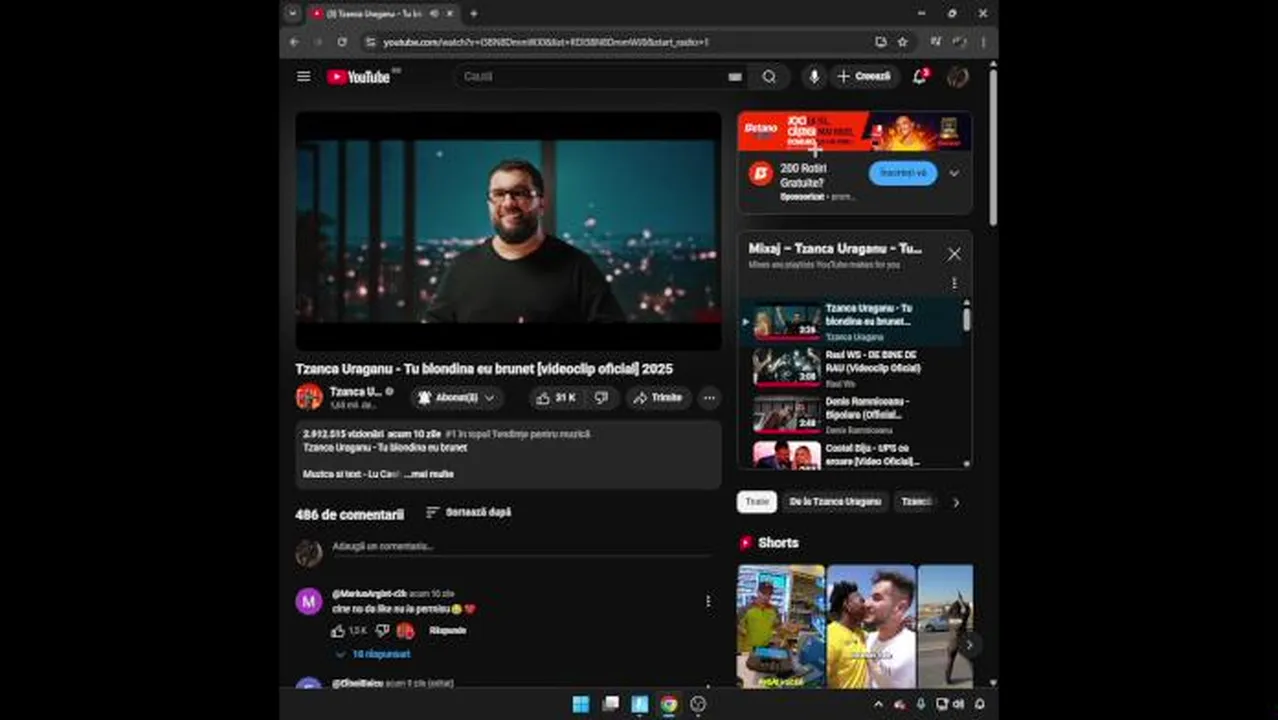
Task: Open the more actions ellipsis under video
Action: pyautogui.click(x=709, y=398)
